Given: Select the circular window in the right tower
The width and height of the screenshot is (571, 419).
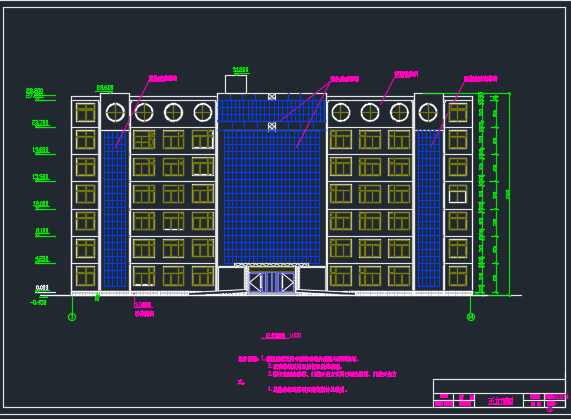Looking at the screenshot, I should [x=428, y=112].
